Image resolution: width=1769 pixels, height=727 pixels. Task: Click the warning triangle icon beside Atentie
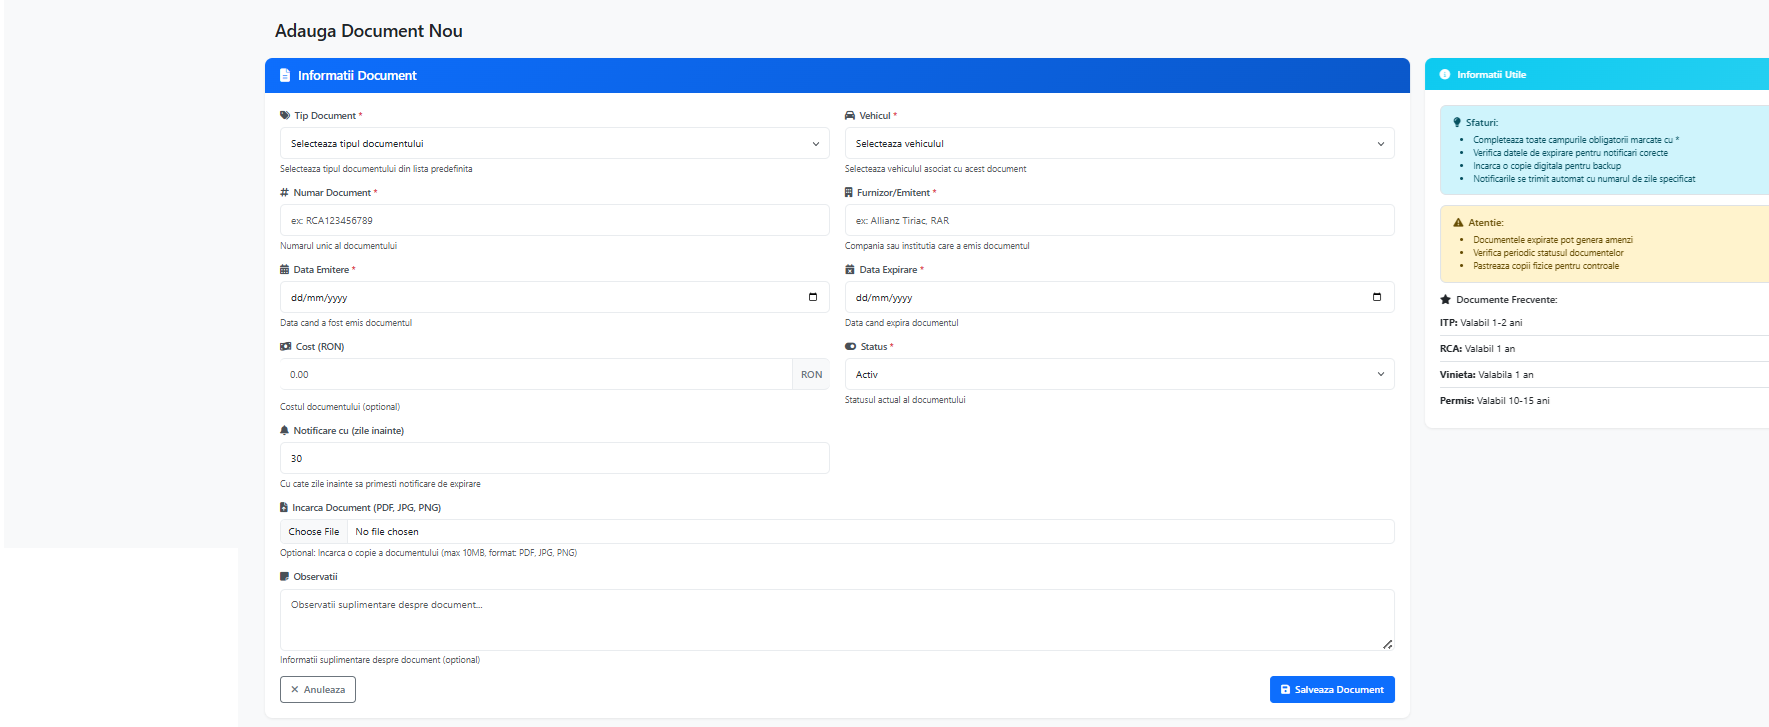(1458, 223)
